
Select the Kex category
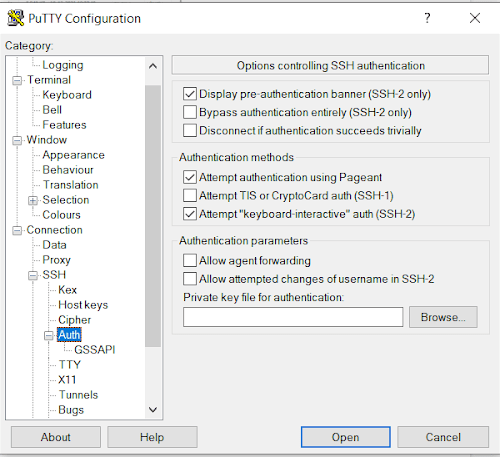click(x=67, y=290)
